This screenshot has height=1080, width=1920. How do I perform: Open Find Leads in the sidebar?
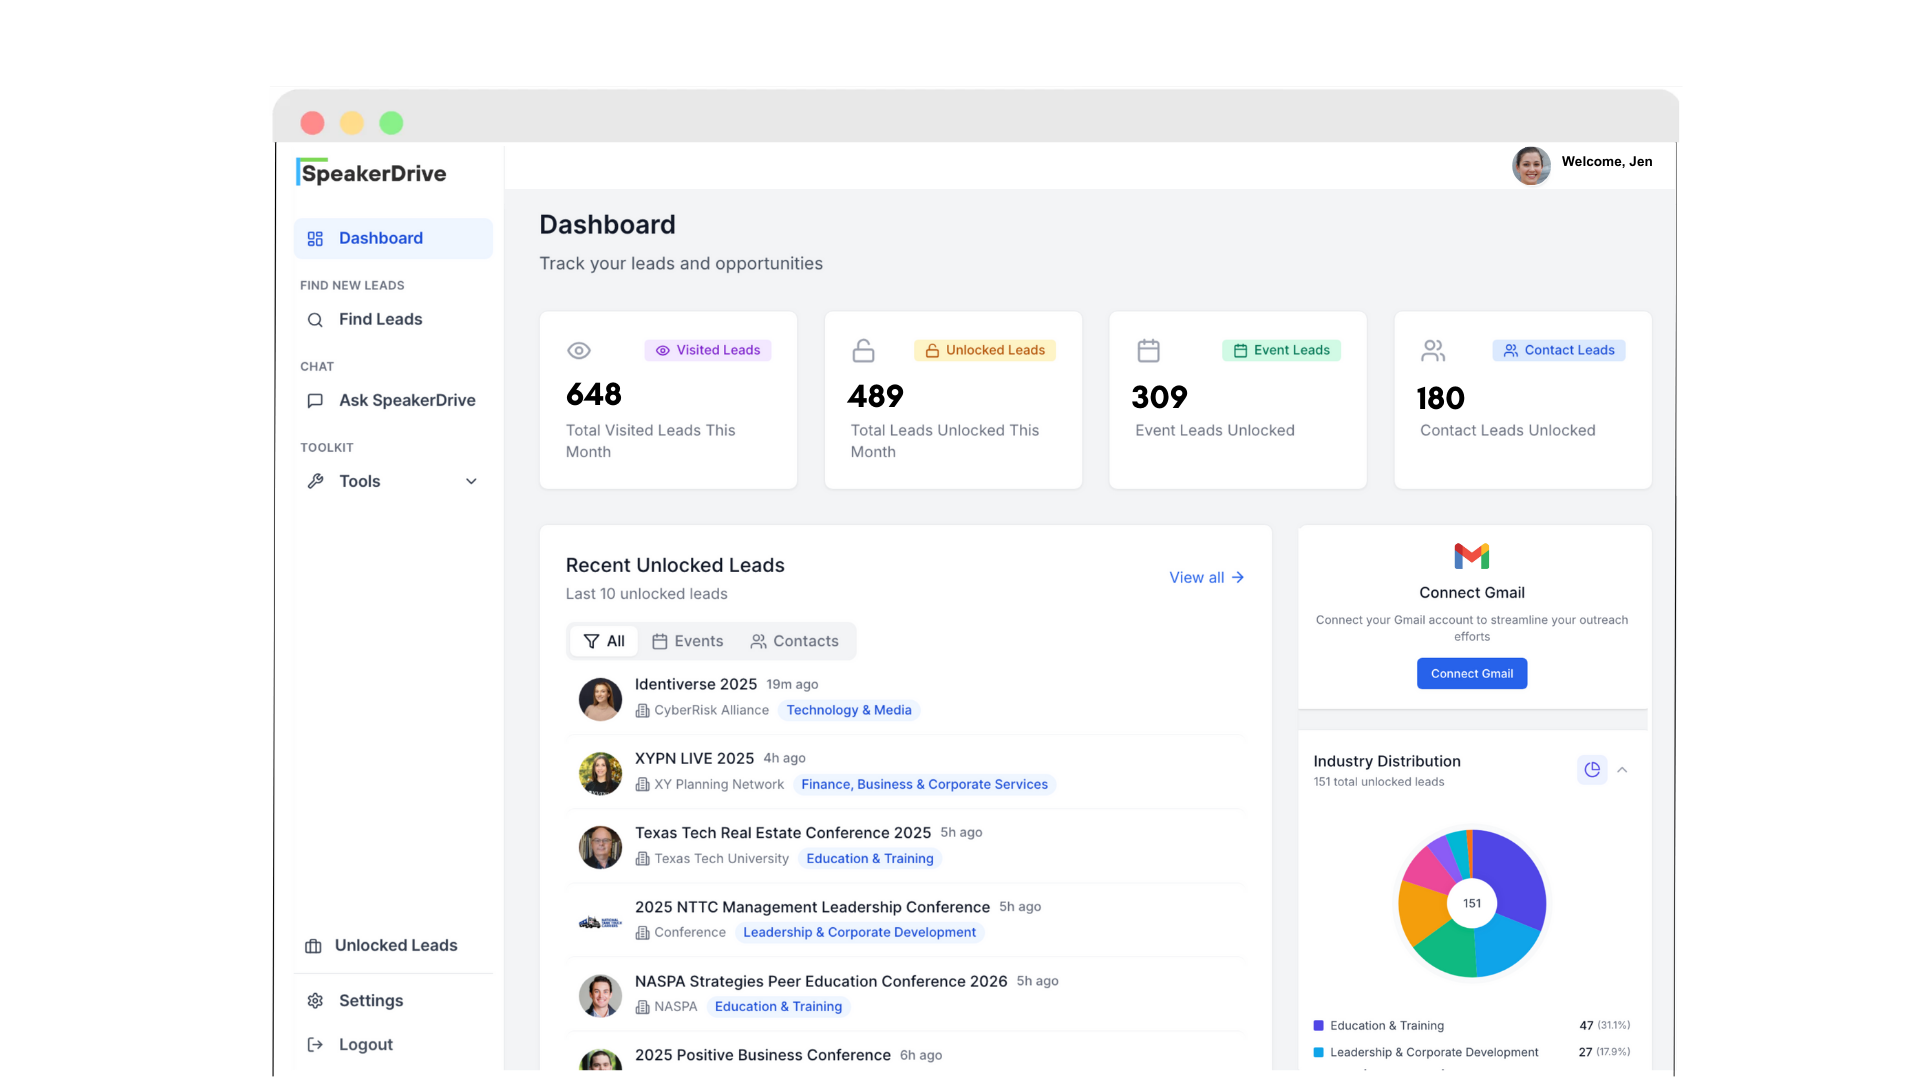pos(380,320)
